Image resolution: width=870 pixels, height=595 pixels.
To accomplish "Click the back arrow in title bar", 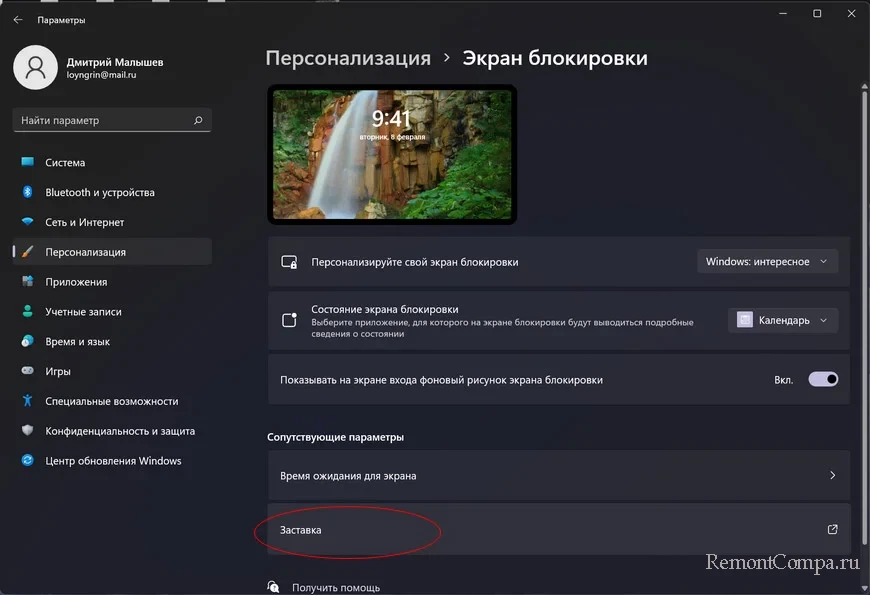I will pos(18,20).
